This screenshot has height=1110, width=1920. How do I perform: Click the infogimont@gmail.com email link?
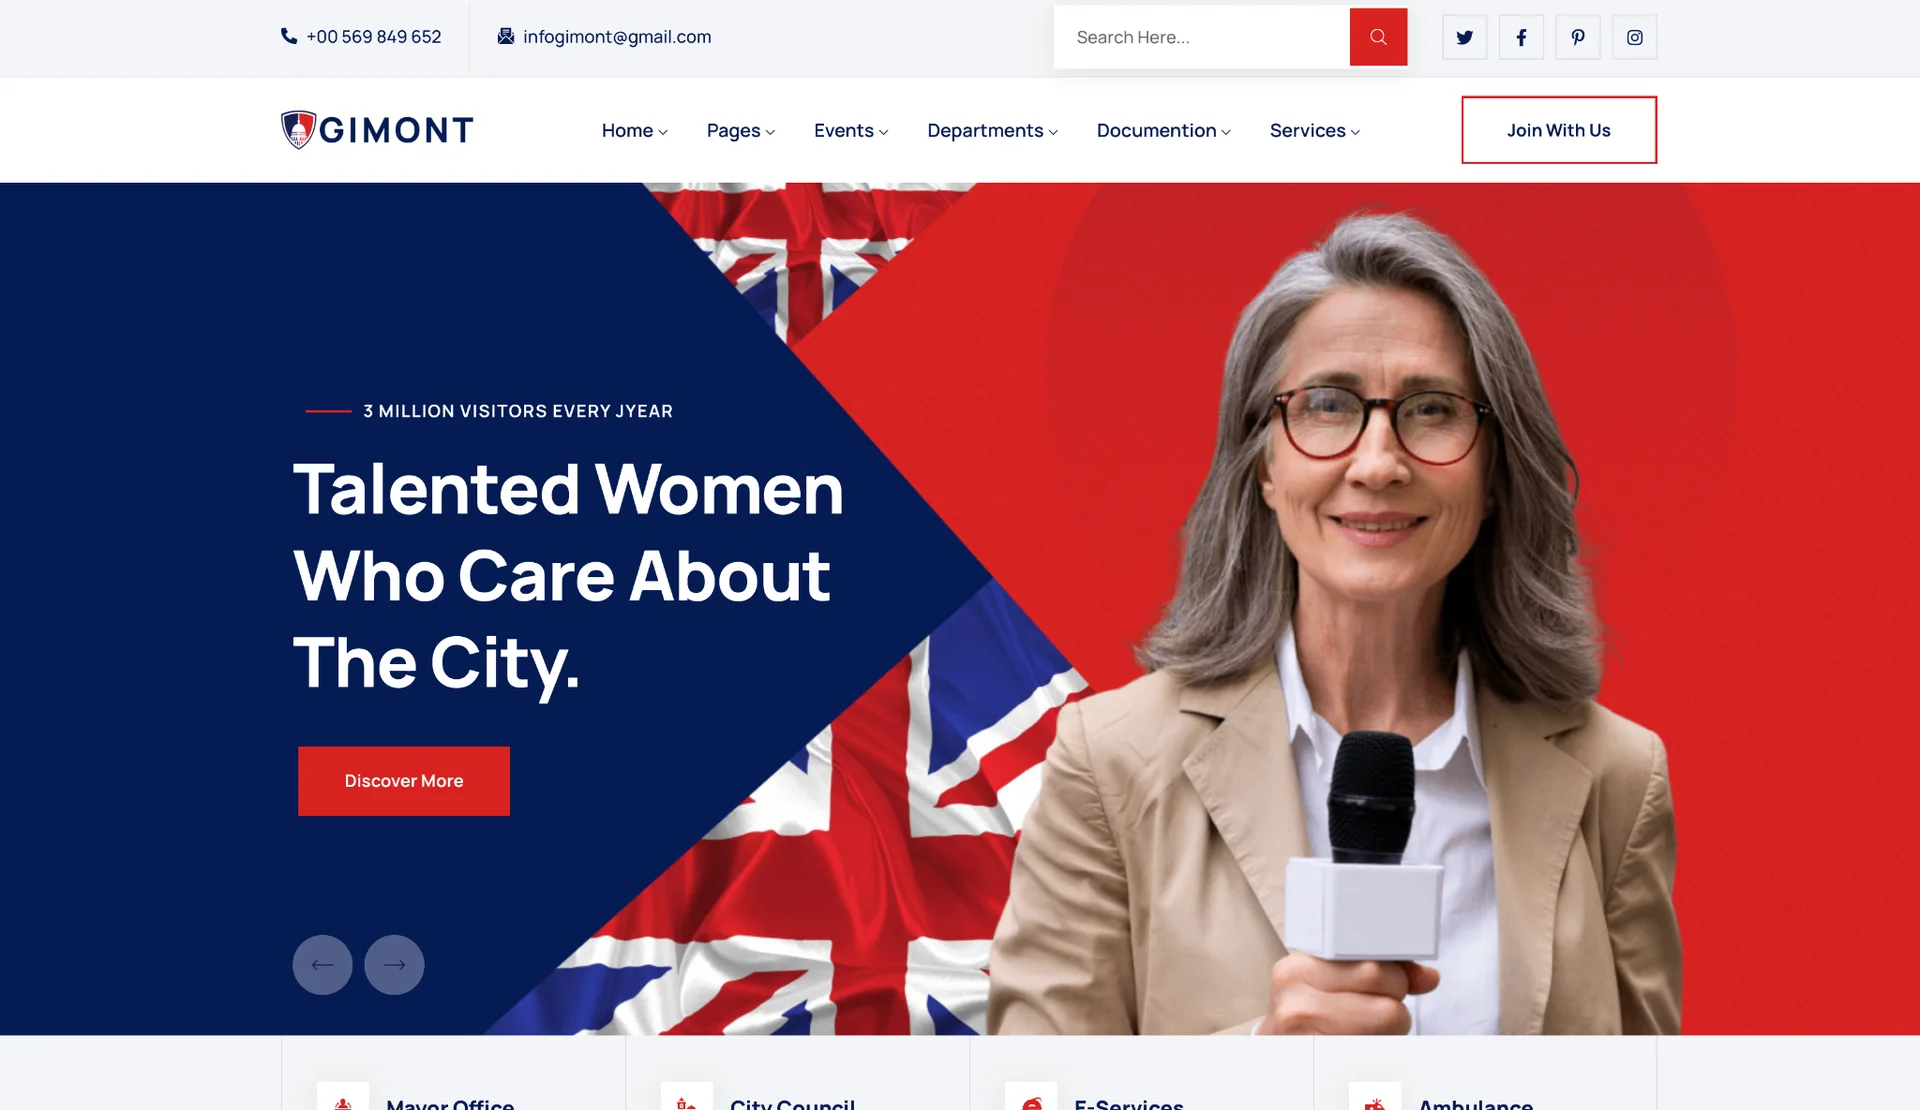(x=617, y=37)
